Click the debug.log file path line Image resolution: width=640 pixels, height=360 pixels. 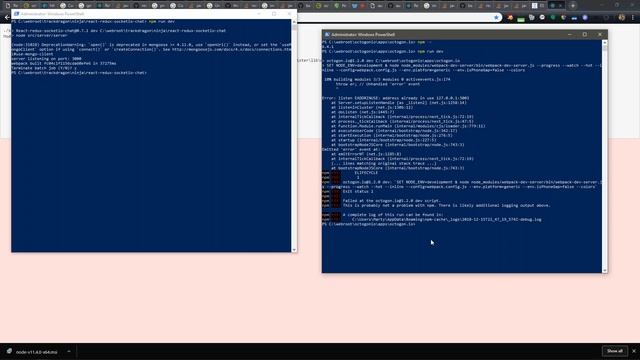[x=447, y=220]
